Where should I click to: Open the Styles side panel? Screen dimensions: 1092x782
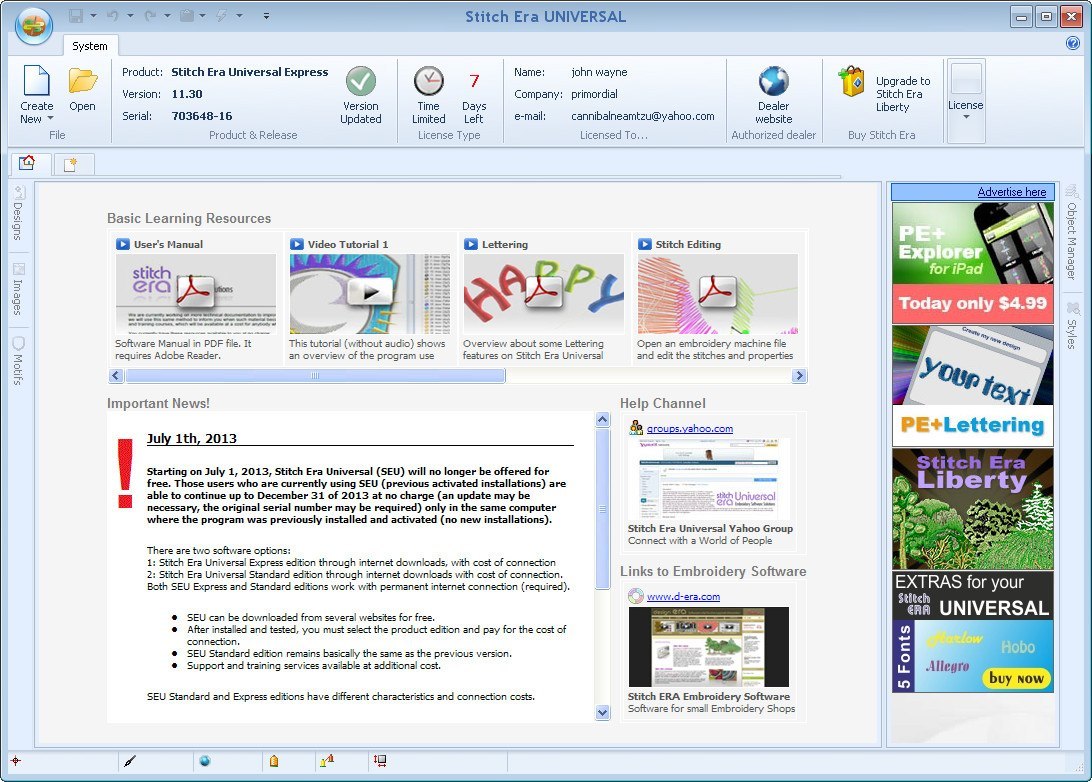coord(1072,326)
